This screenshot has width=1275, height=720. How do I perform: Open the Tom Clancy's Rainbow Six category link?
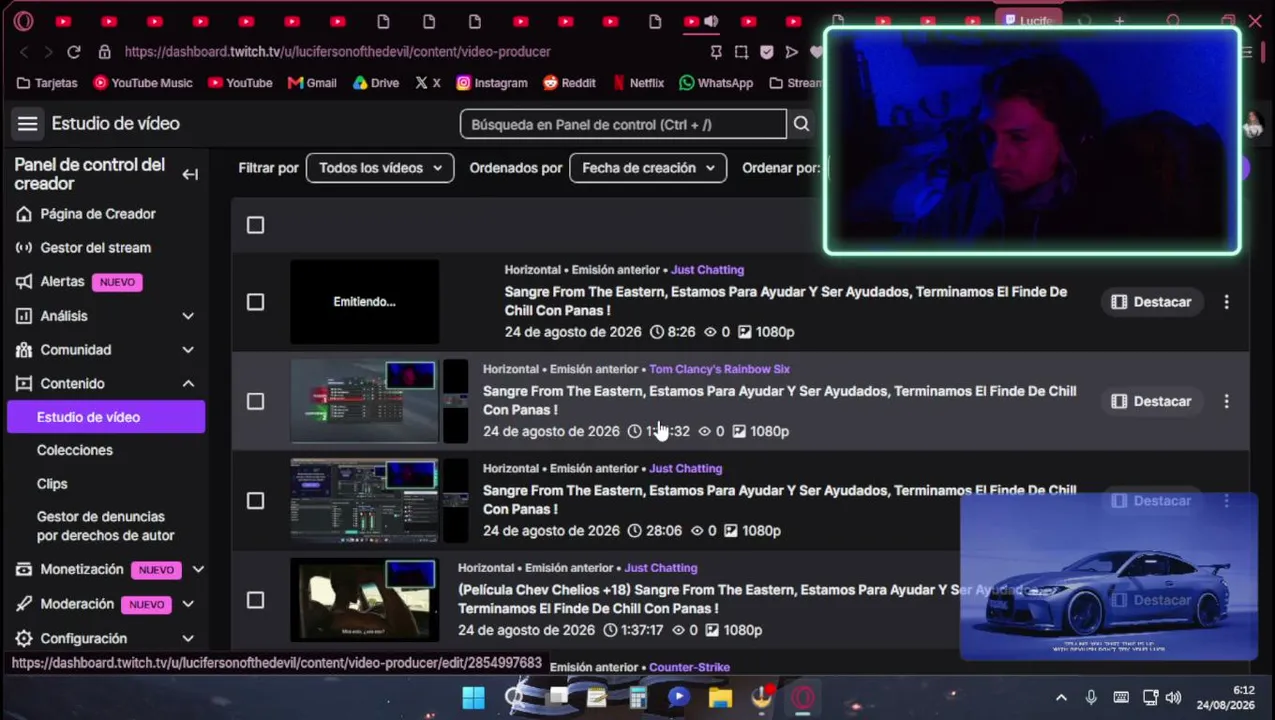pyautogui.click(x=719, y=369)
